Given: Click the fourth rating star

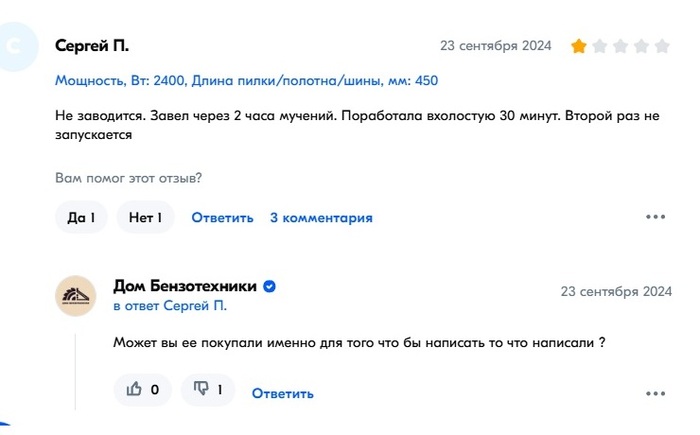Looking at the screenshot, I should point(642,46).
